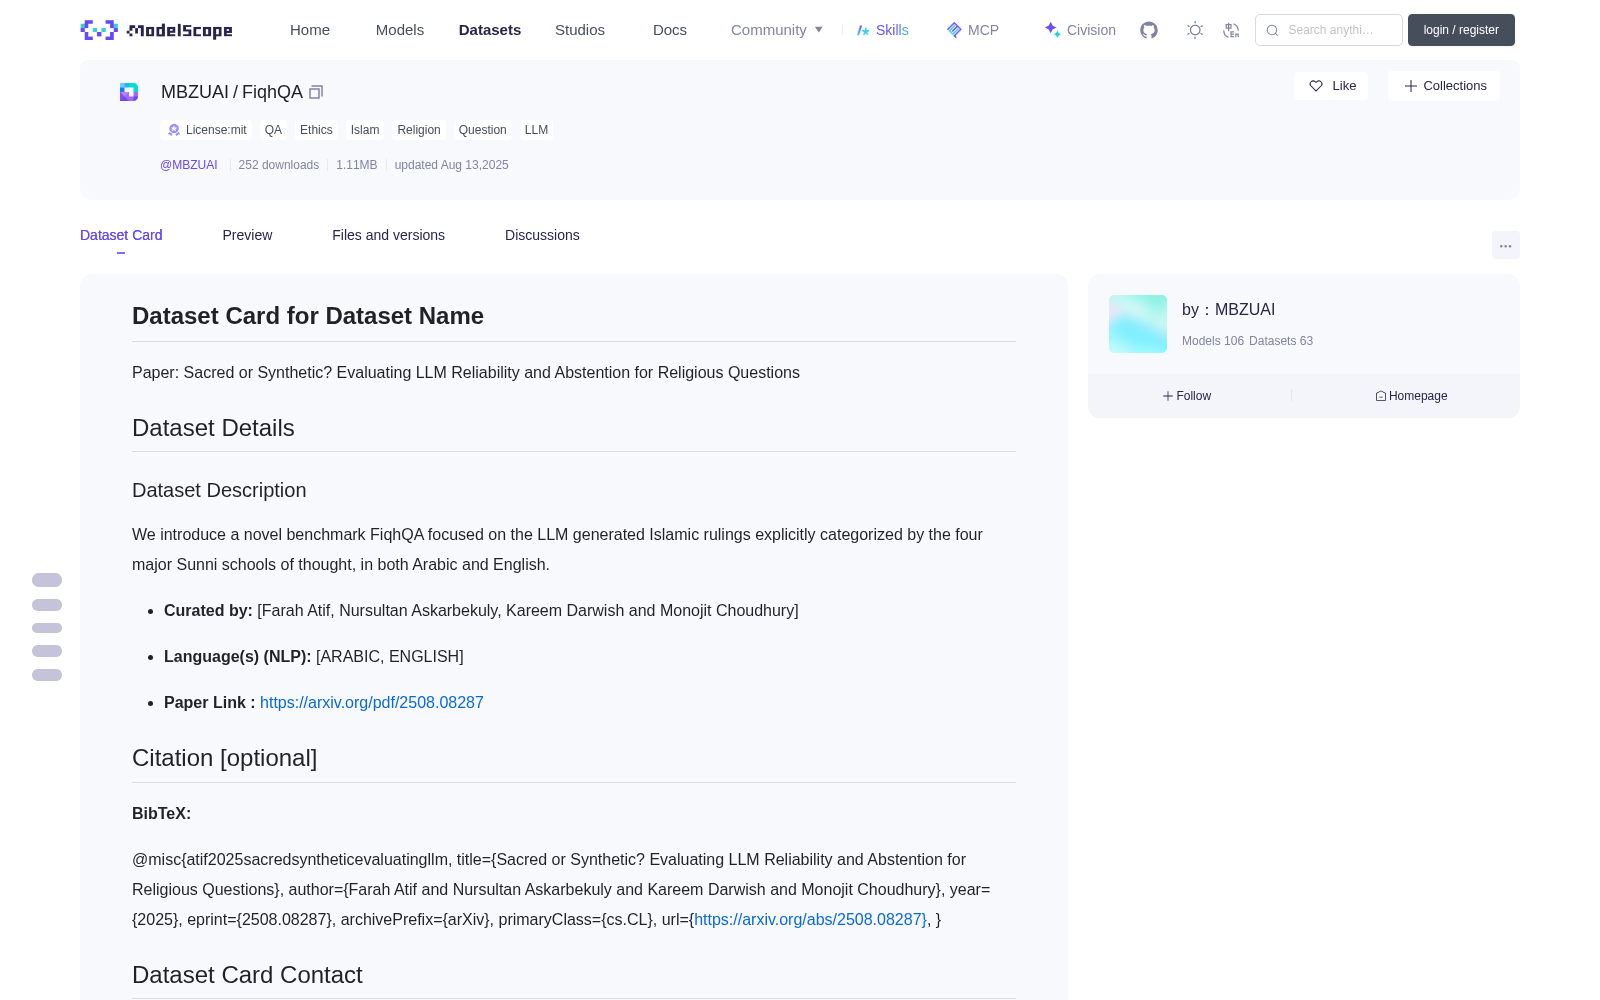
Task: Open the GitHub icon link
Action: click(1149, 30)
